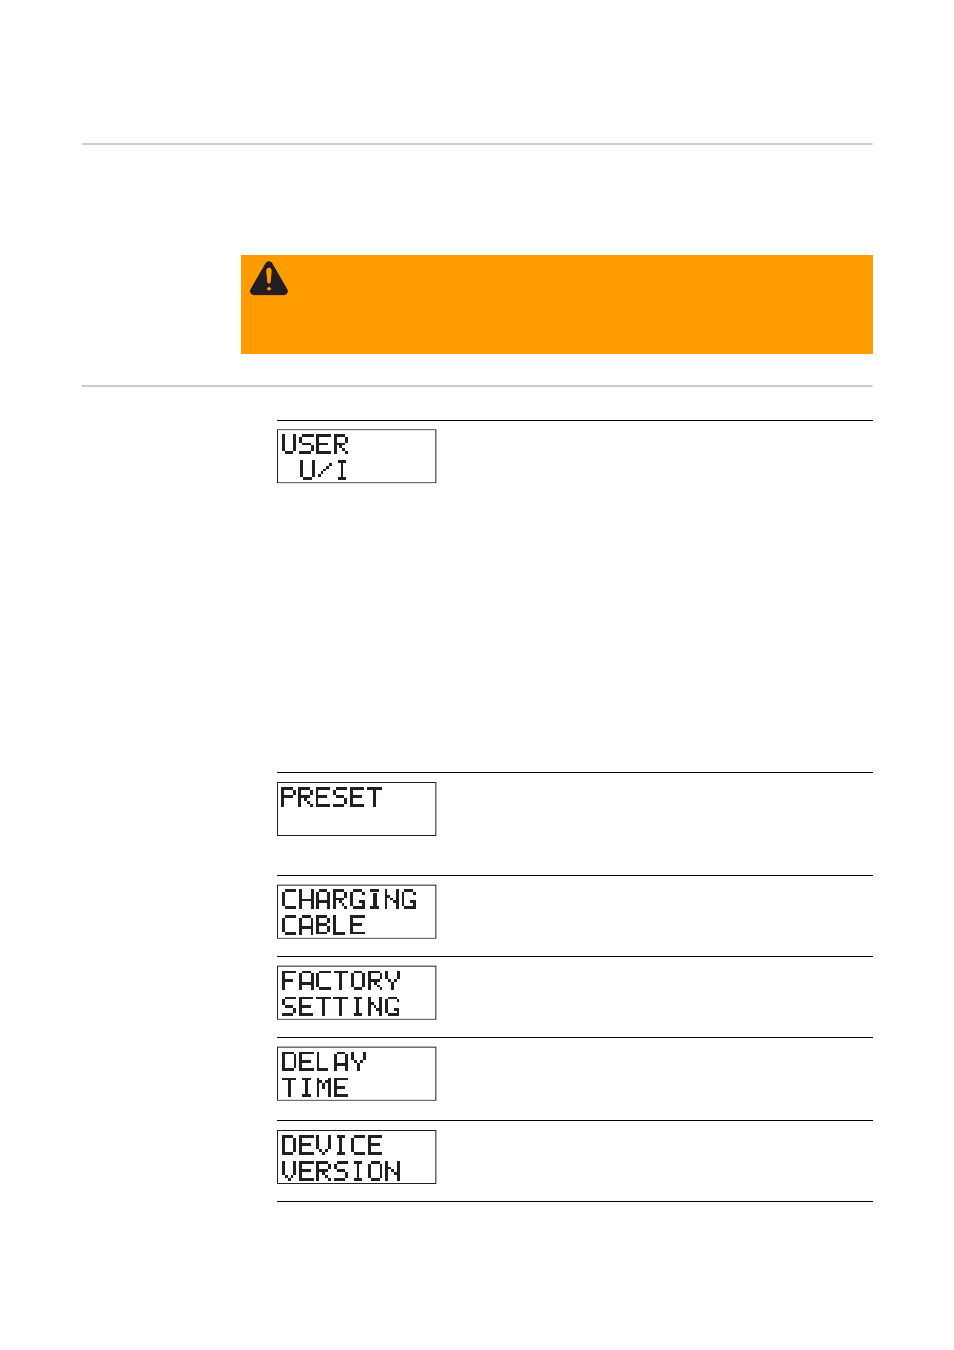
Task: Click the bottom rule below DEVICE VERSION
Action: point(574,1202)
